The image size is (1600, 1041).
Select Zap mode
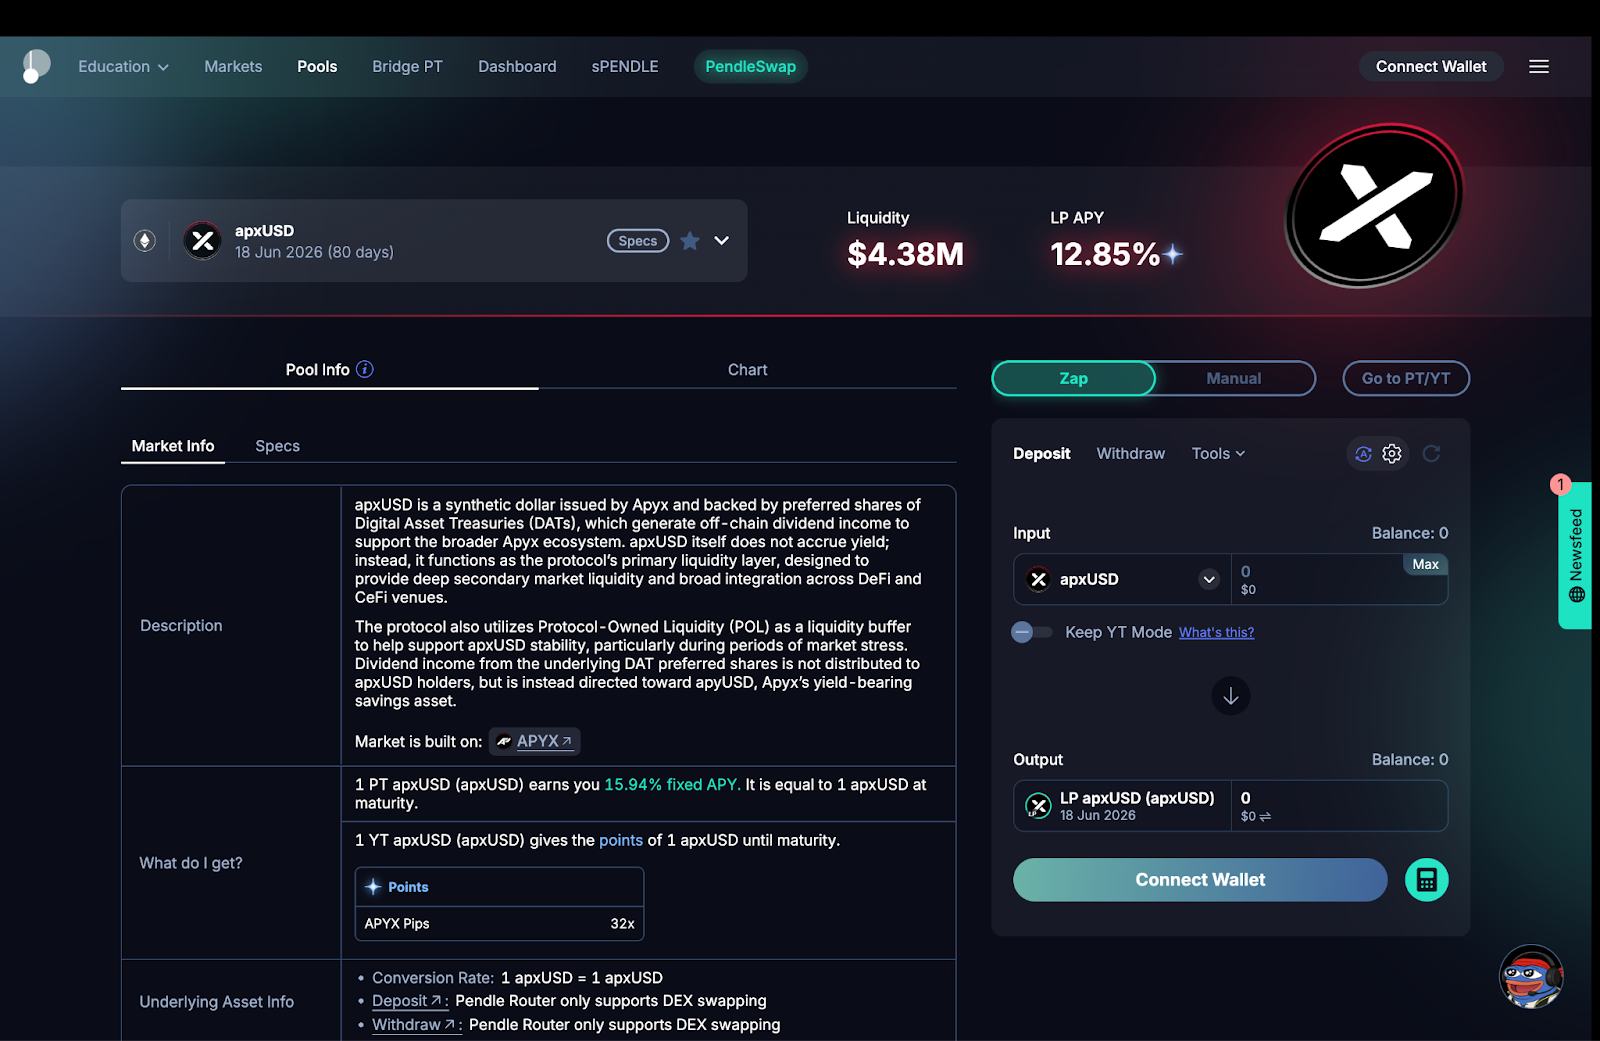[x=1074, y=379]
